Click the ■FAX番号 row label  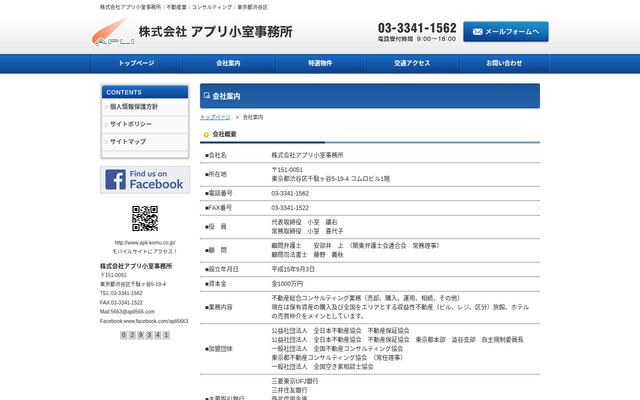[218, 208]
